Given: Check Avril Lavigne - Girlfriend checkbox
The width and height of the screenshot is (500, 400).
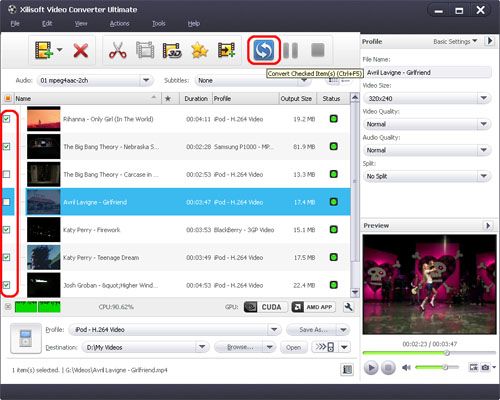Looking at the screenshot, I should (x=6, y=202).
